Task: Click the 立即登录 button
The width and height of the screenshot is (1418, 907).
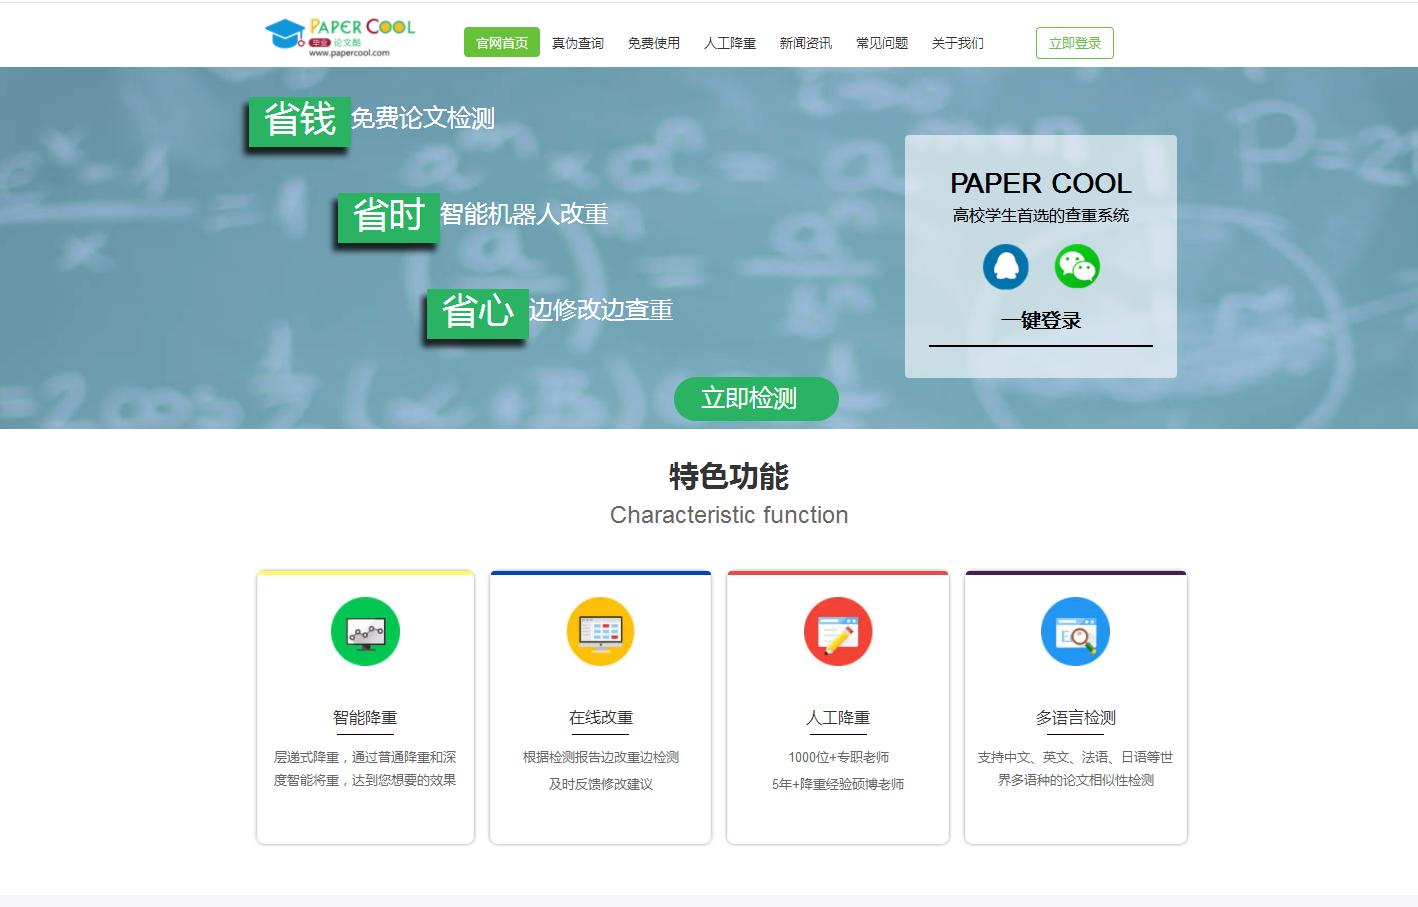Action: point(1074,43)
